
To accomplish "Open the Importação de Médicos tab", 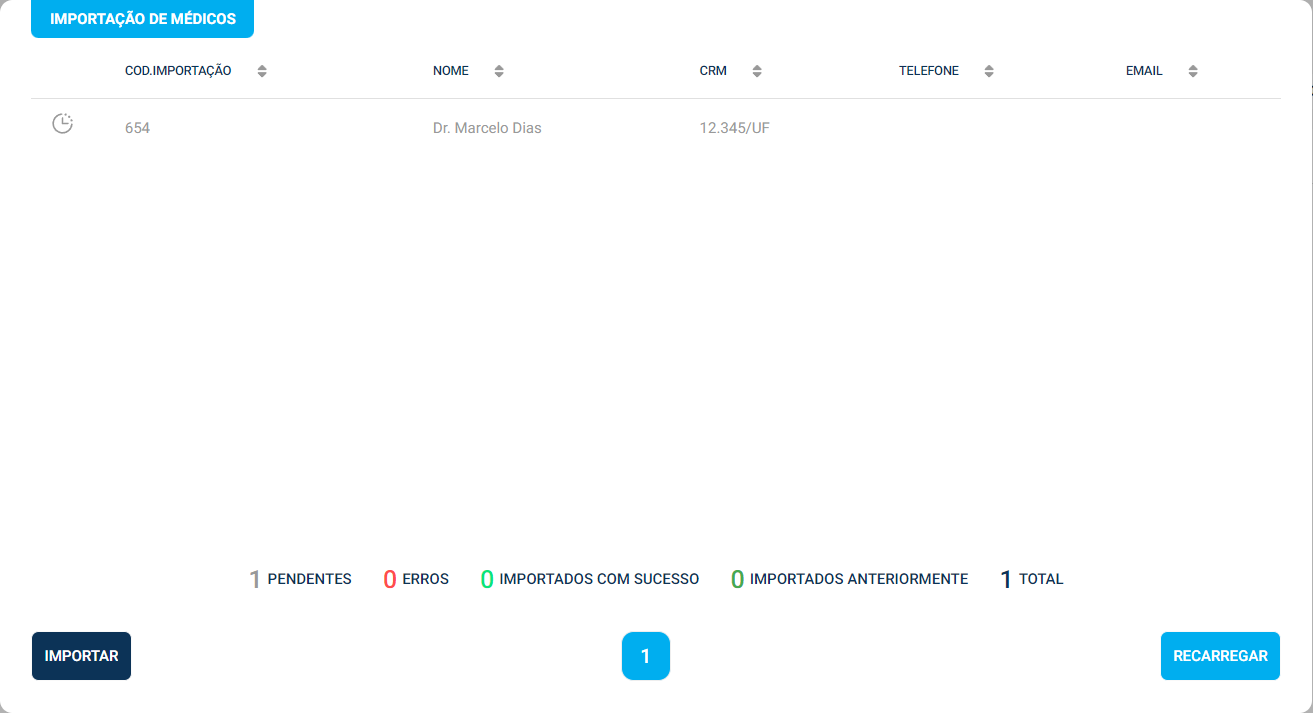I will (142, 19).
